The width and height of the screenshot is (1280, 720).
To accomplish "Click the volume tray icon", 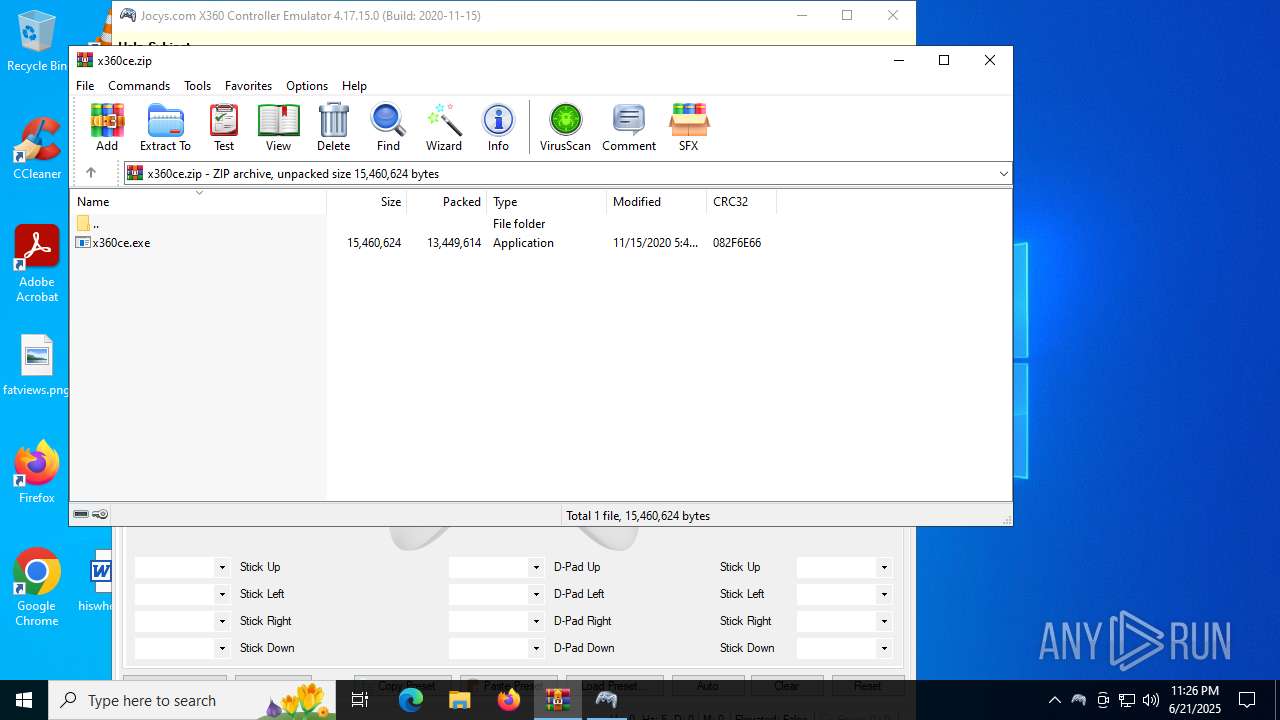I will [x=1151, y=700].
